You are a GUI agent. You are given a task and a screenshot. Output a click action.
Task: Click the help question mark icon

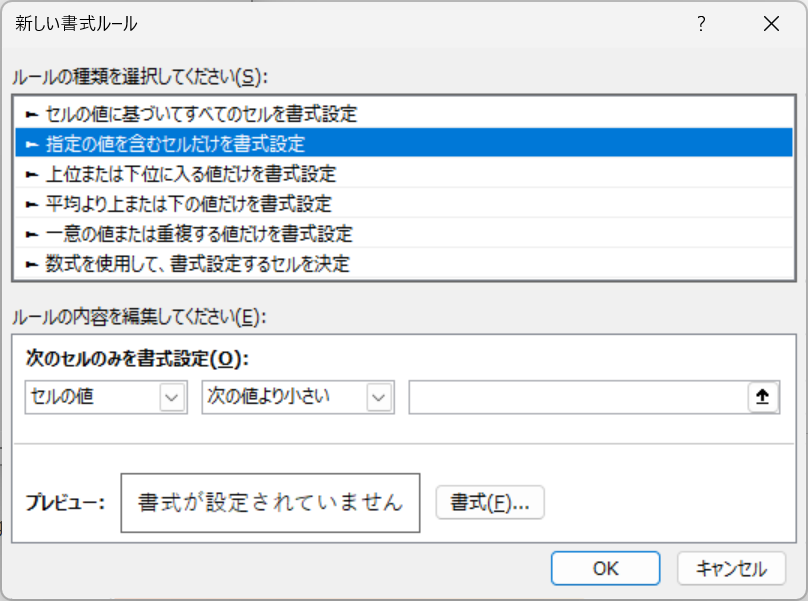click(x=701, y=24)
